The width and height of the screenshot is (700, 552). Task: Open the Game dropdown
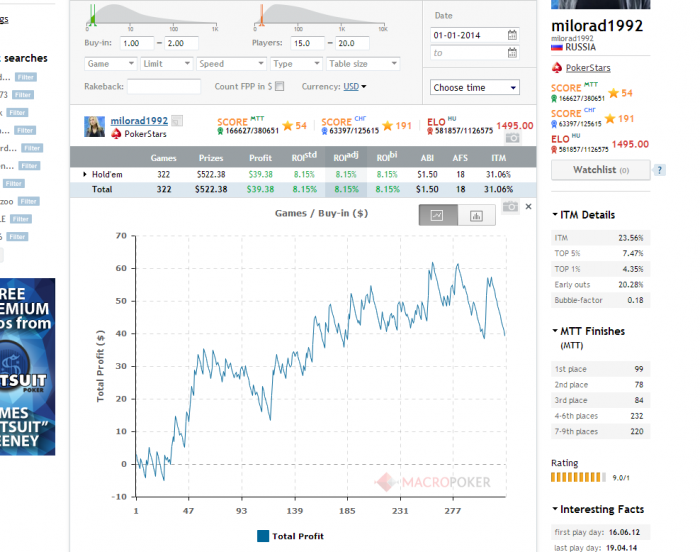point(110,63)
